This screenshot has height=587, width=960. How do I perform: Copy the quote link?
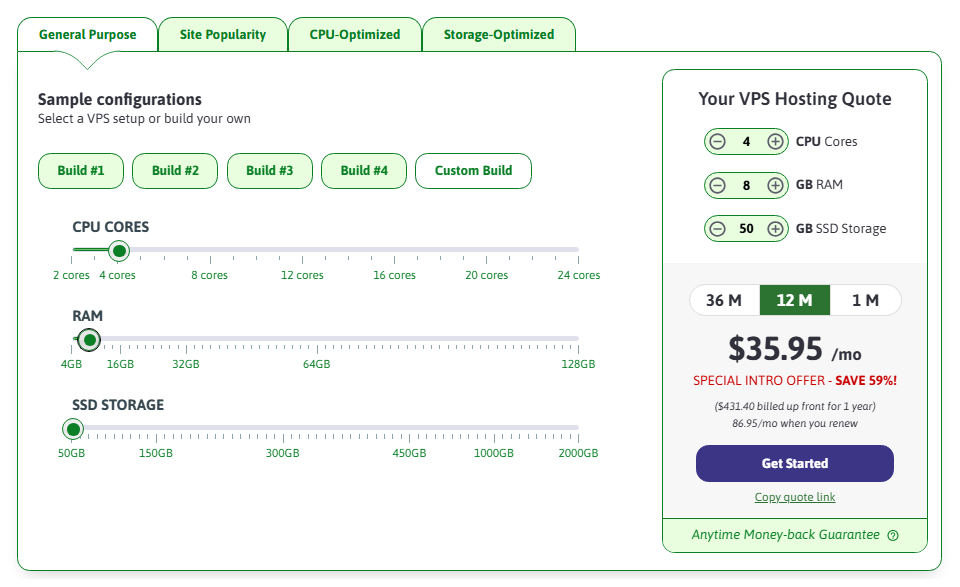795,497
